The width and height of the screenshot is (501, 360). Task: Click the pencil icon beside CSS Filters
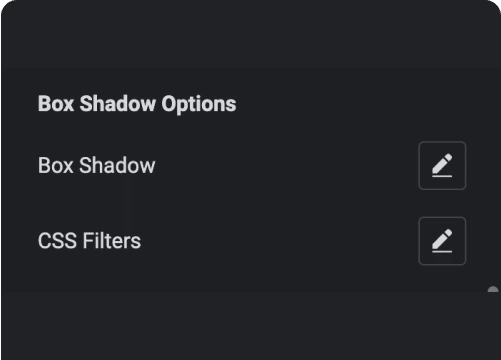tap(442, 241)
